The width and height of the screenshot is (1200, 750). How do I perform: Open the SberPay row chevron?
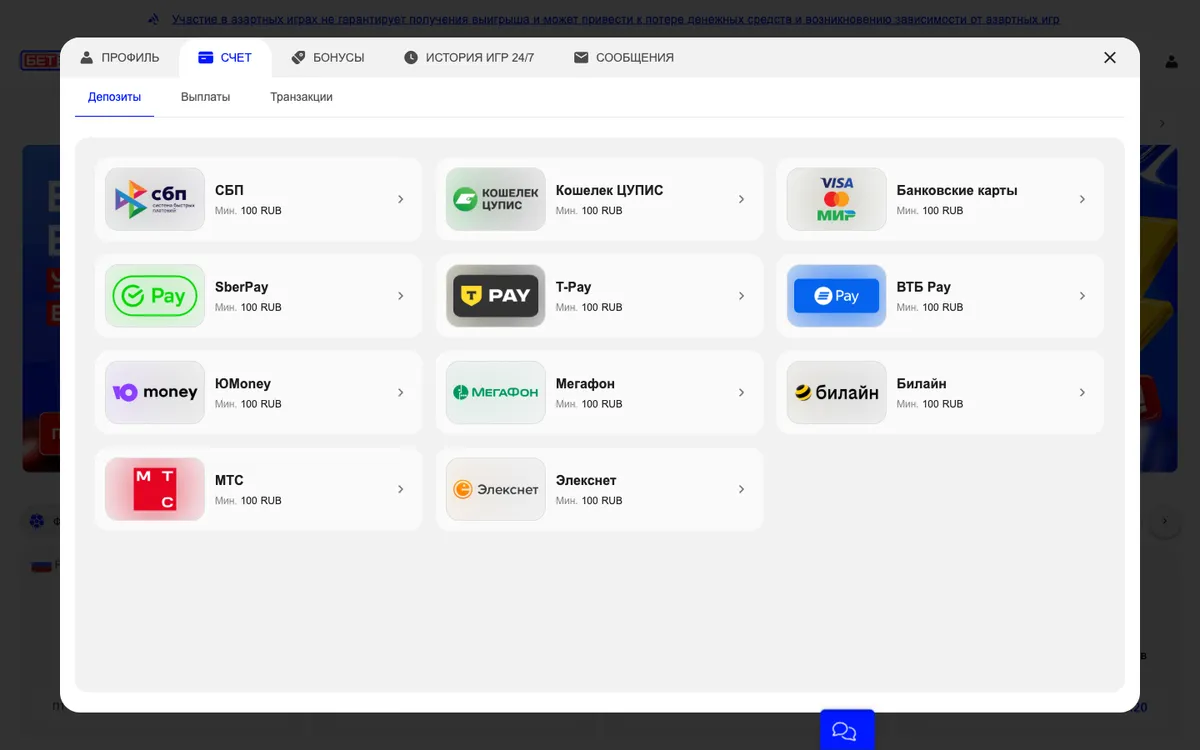tap(401, 296)
